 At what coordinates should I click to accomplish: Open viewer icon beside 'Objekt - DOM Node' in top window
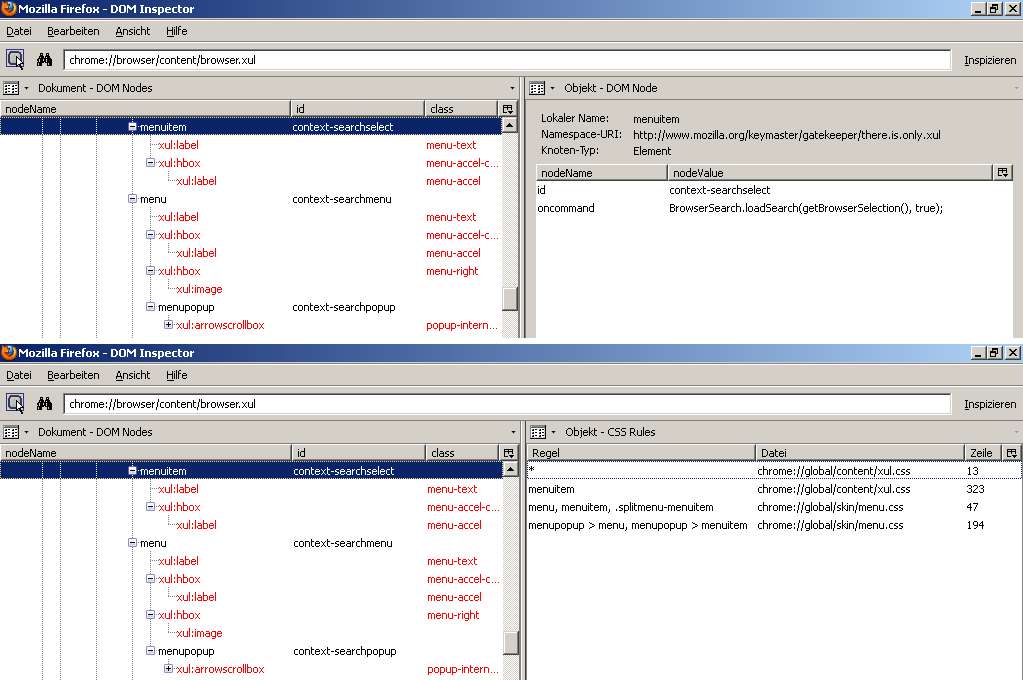click(x=537, y=87)
